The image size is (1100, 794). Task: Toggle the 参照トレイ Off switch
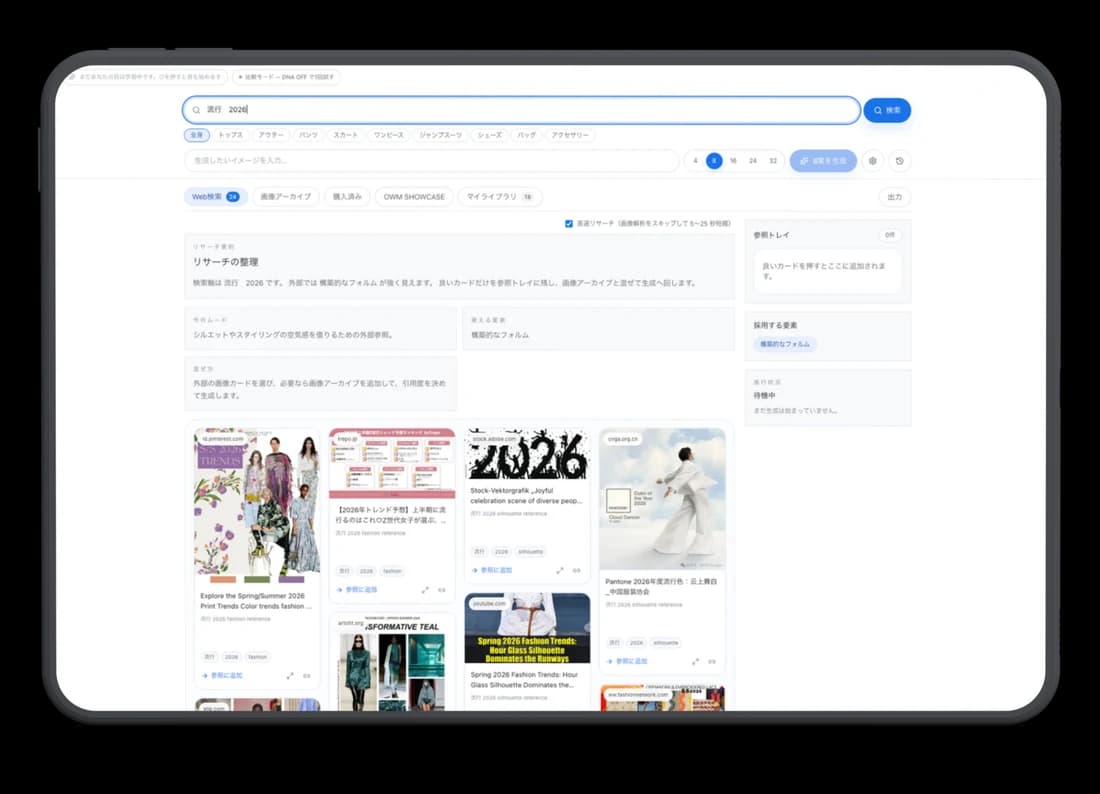pyautogui.click(x=890, y=235)
